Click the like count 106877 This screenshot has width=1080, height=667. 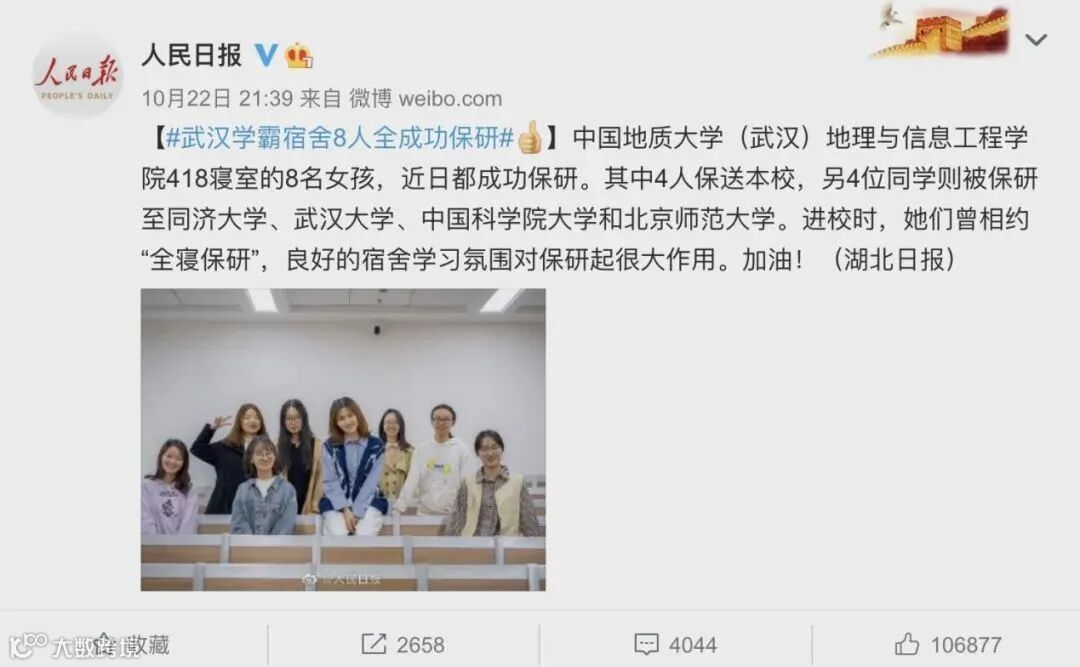pos(966,645)
